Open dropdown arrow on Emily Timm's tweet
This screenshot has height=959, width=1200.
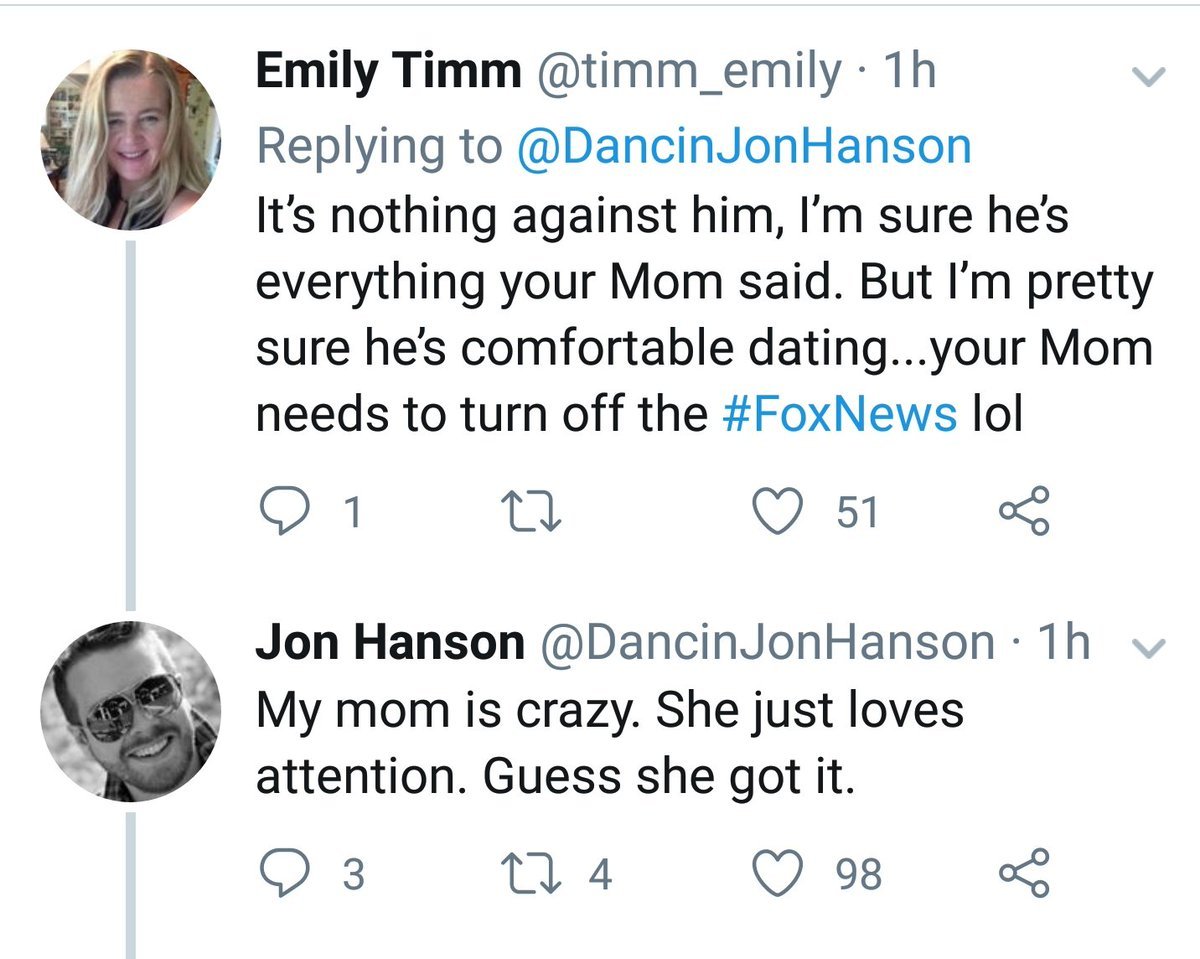(x=1152, y=77)
